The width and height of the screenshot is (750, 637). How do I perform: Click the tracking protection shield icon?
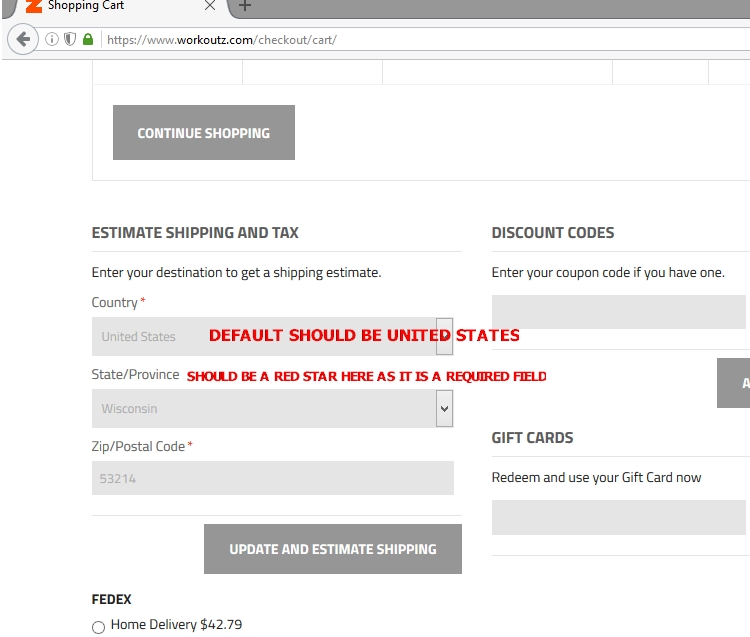(x=70, y=39)
